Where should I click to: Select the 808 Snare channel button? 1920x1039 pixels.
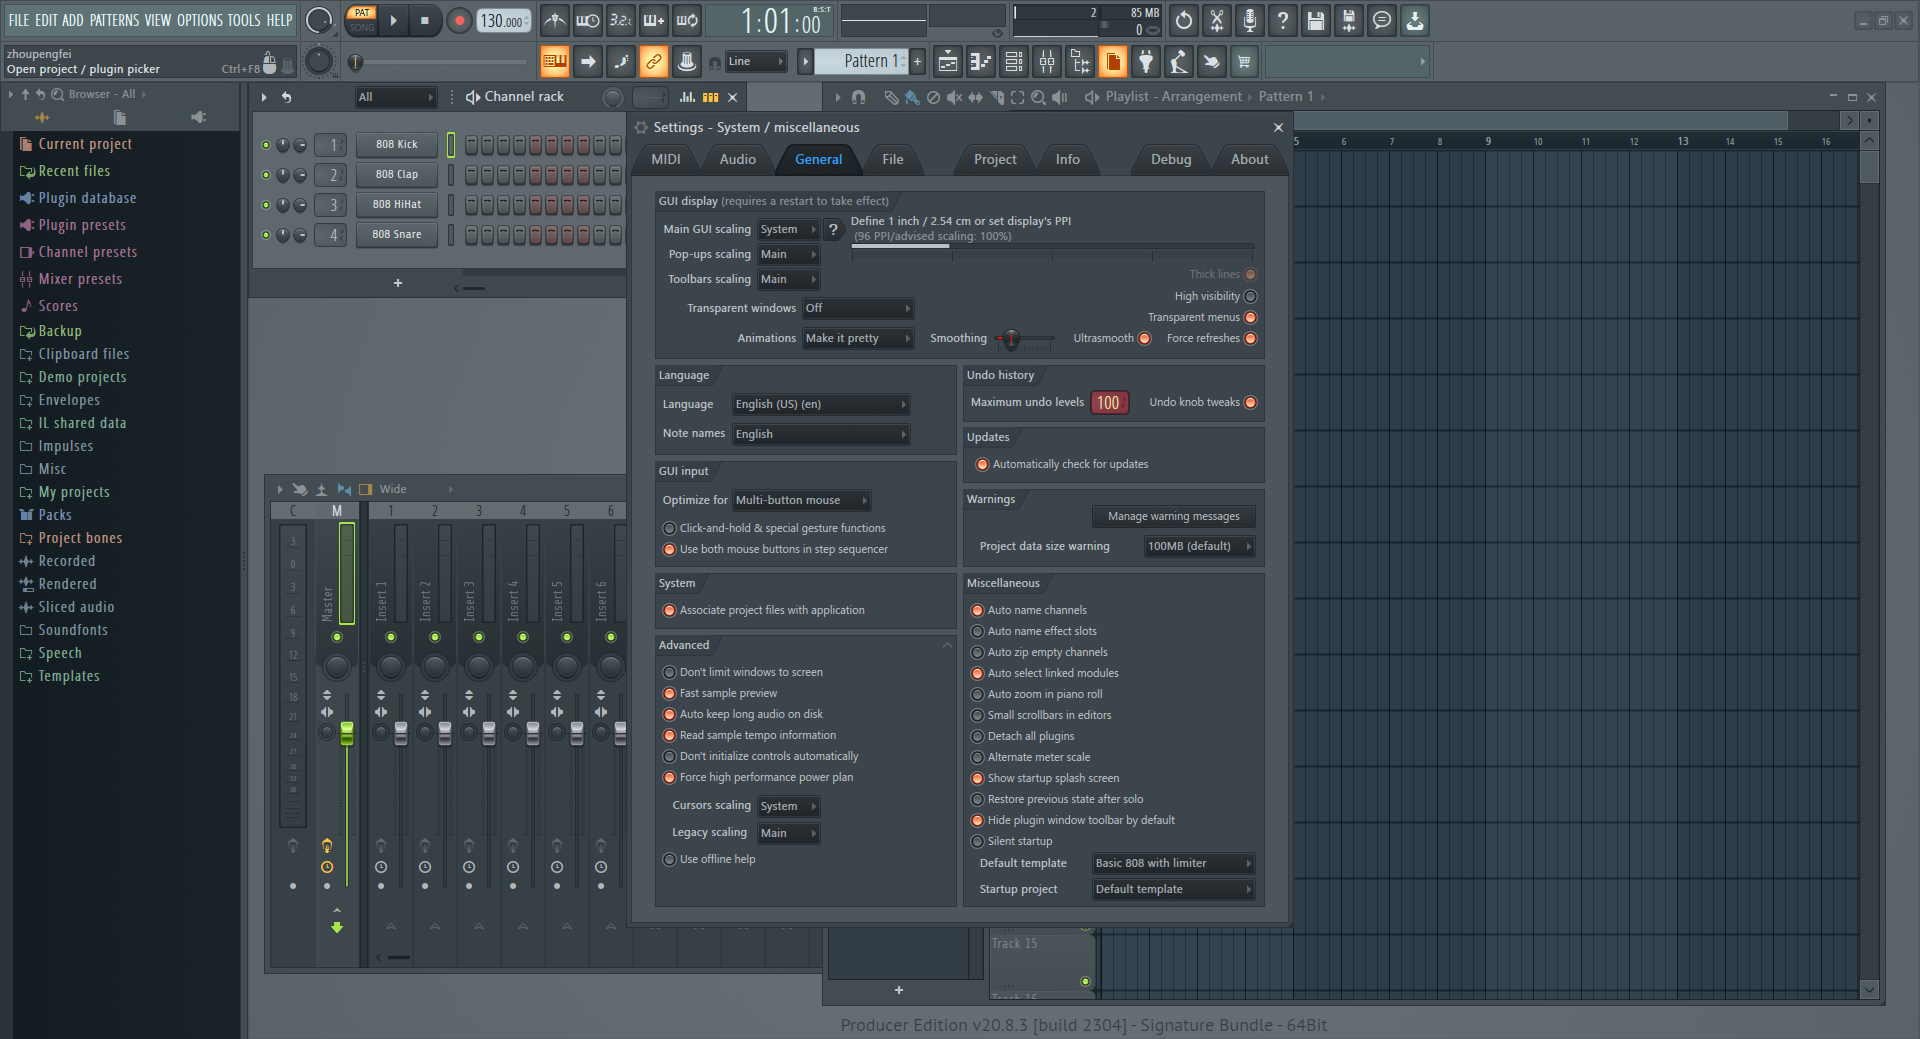(397, 235)
